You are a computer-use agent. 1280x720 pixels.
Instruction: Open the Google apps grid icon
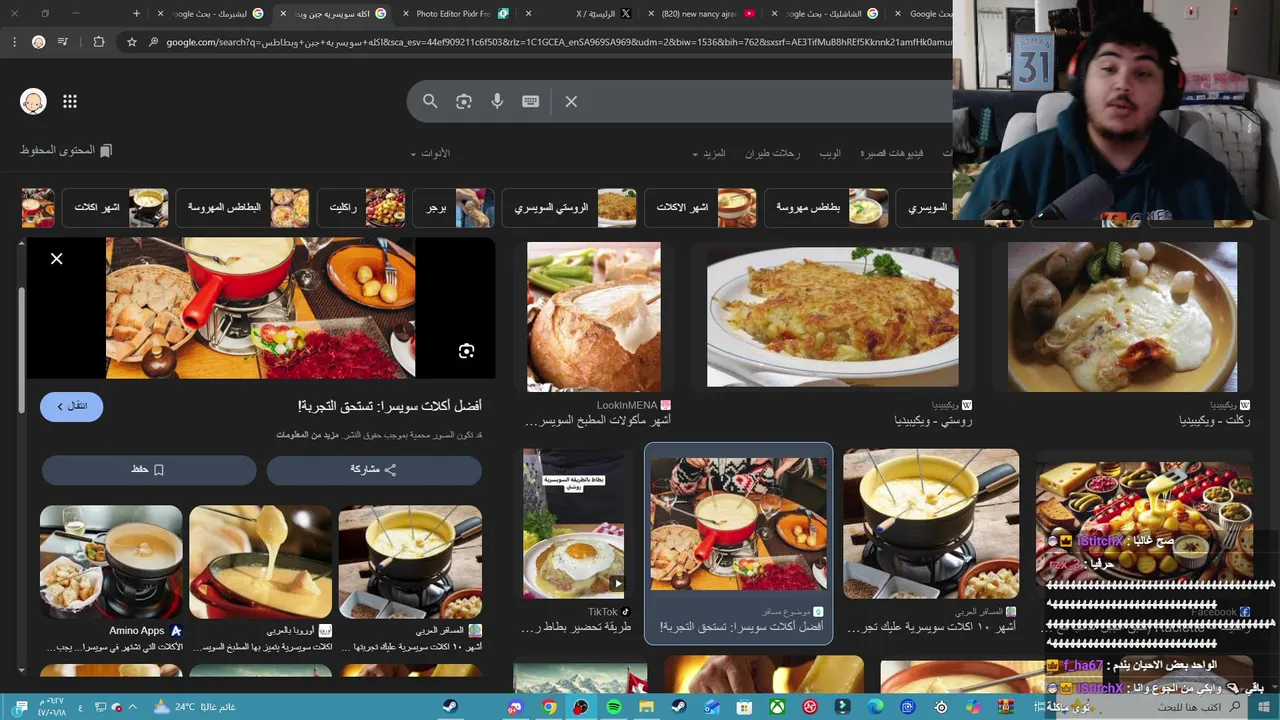70,101
